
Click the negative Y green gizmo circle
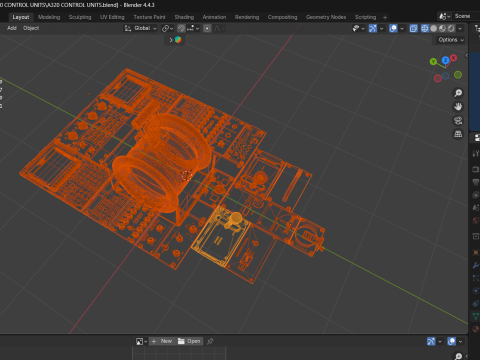pos(458,75)
